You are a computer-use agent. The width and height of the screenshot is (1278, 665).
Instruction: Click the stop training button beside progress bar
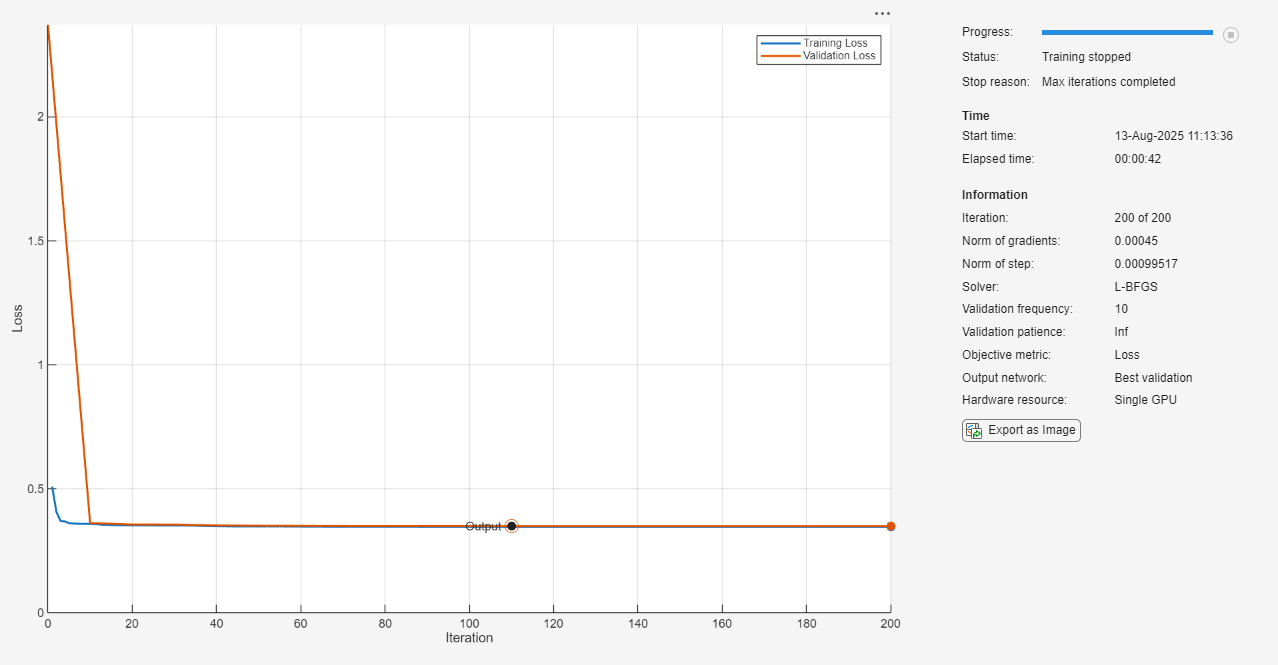point(1231,35)
